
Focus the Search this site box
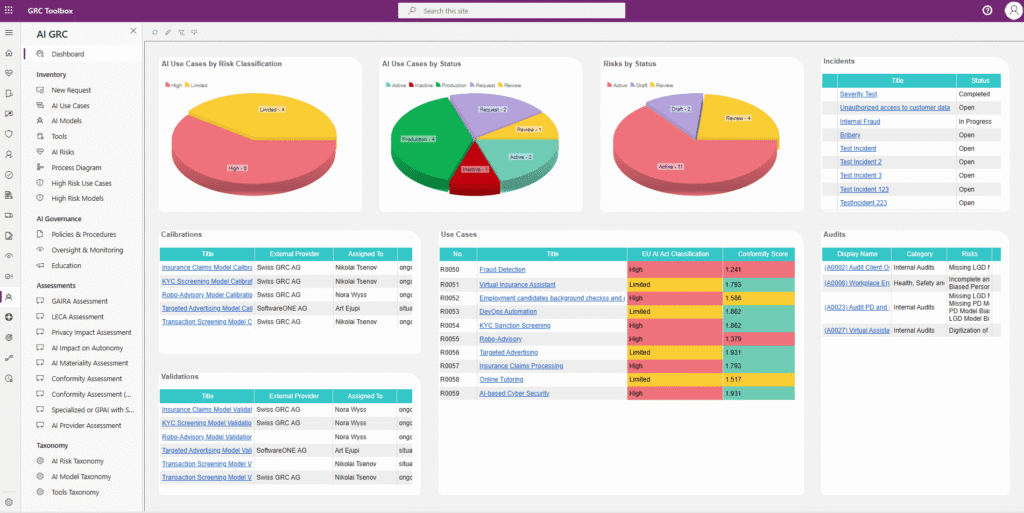(x=511, y=10)
